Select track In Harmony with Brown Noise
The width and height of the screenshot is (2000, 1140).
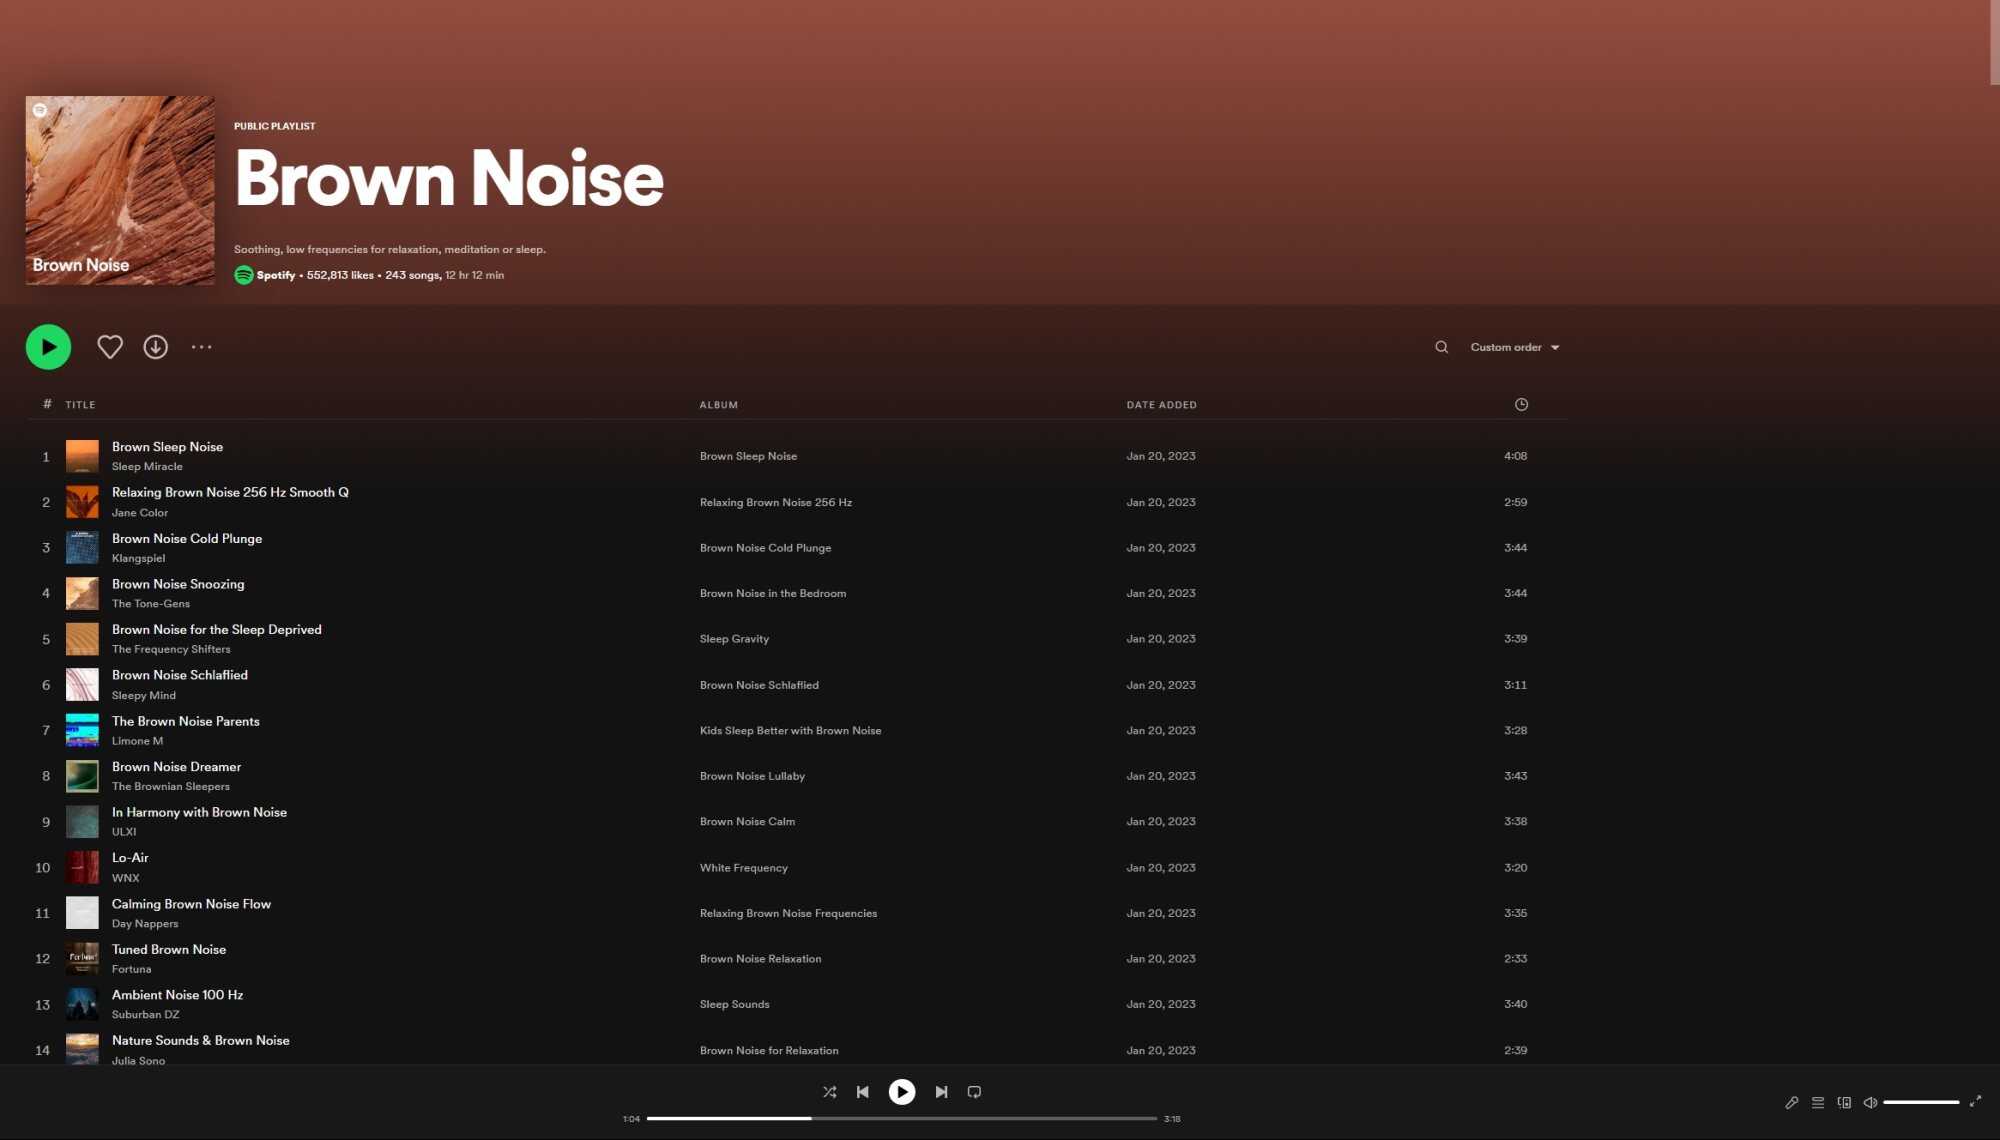click(199, 813)
